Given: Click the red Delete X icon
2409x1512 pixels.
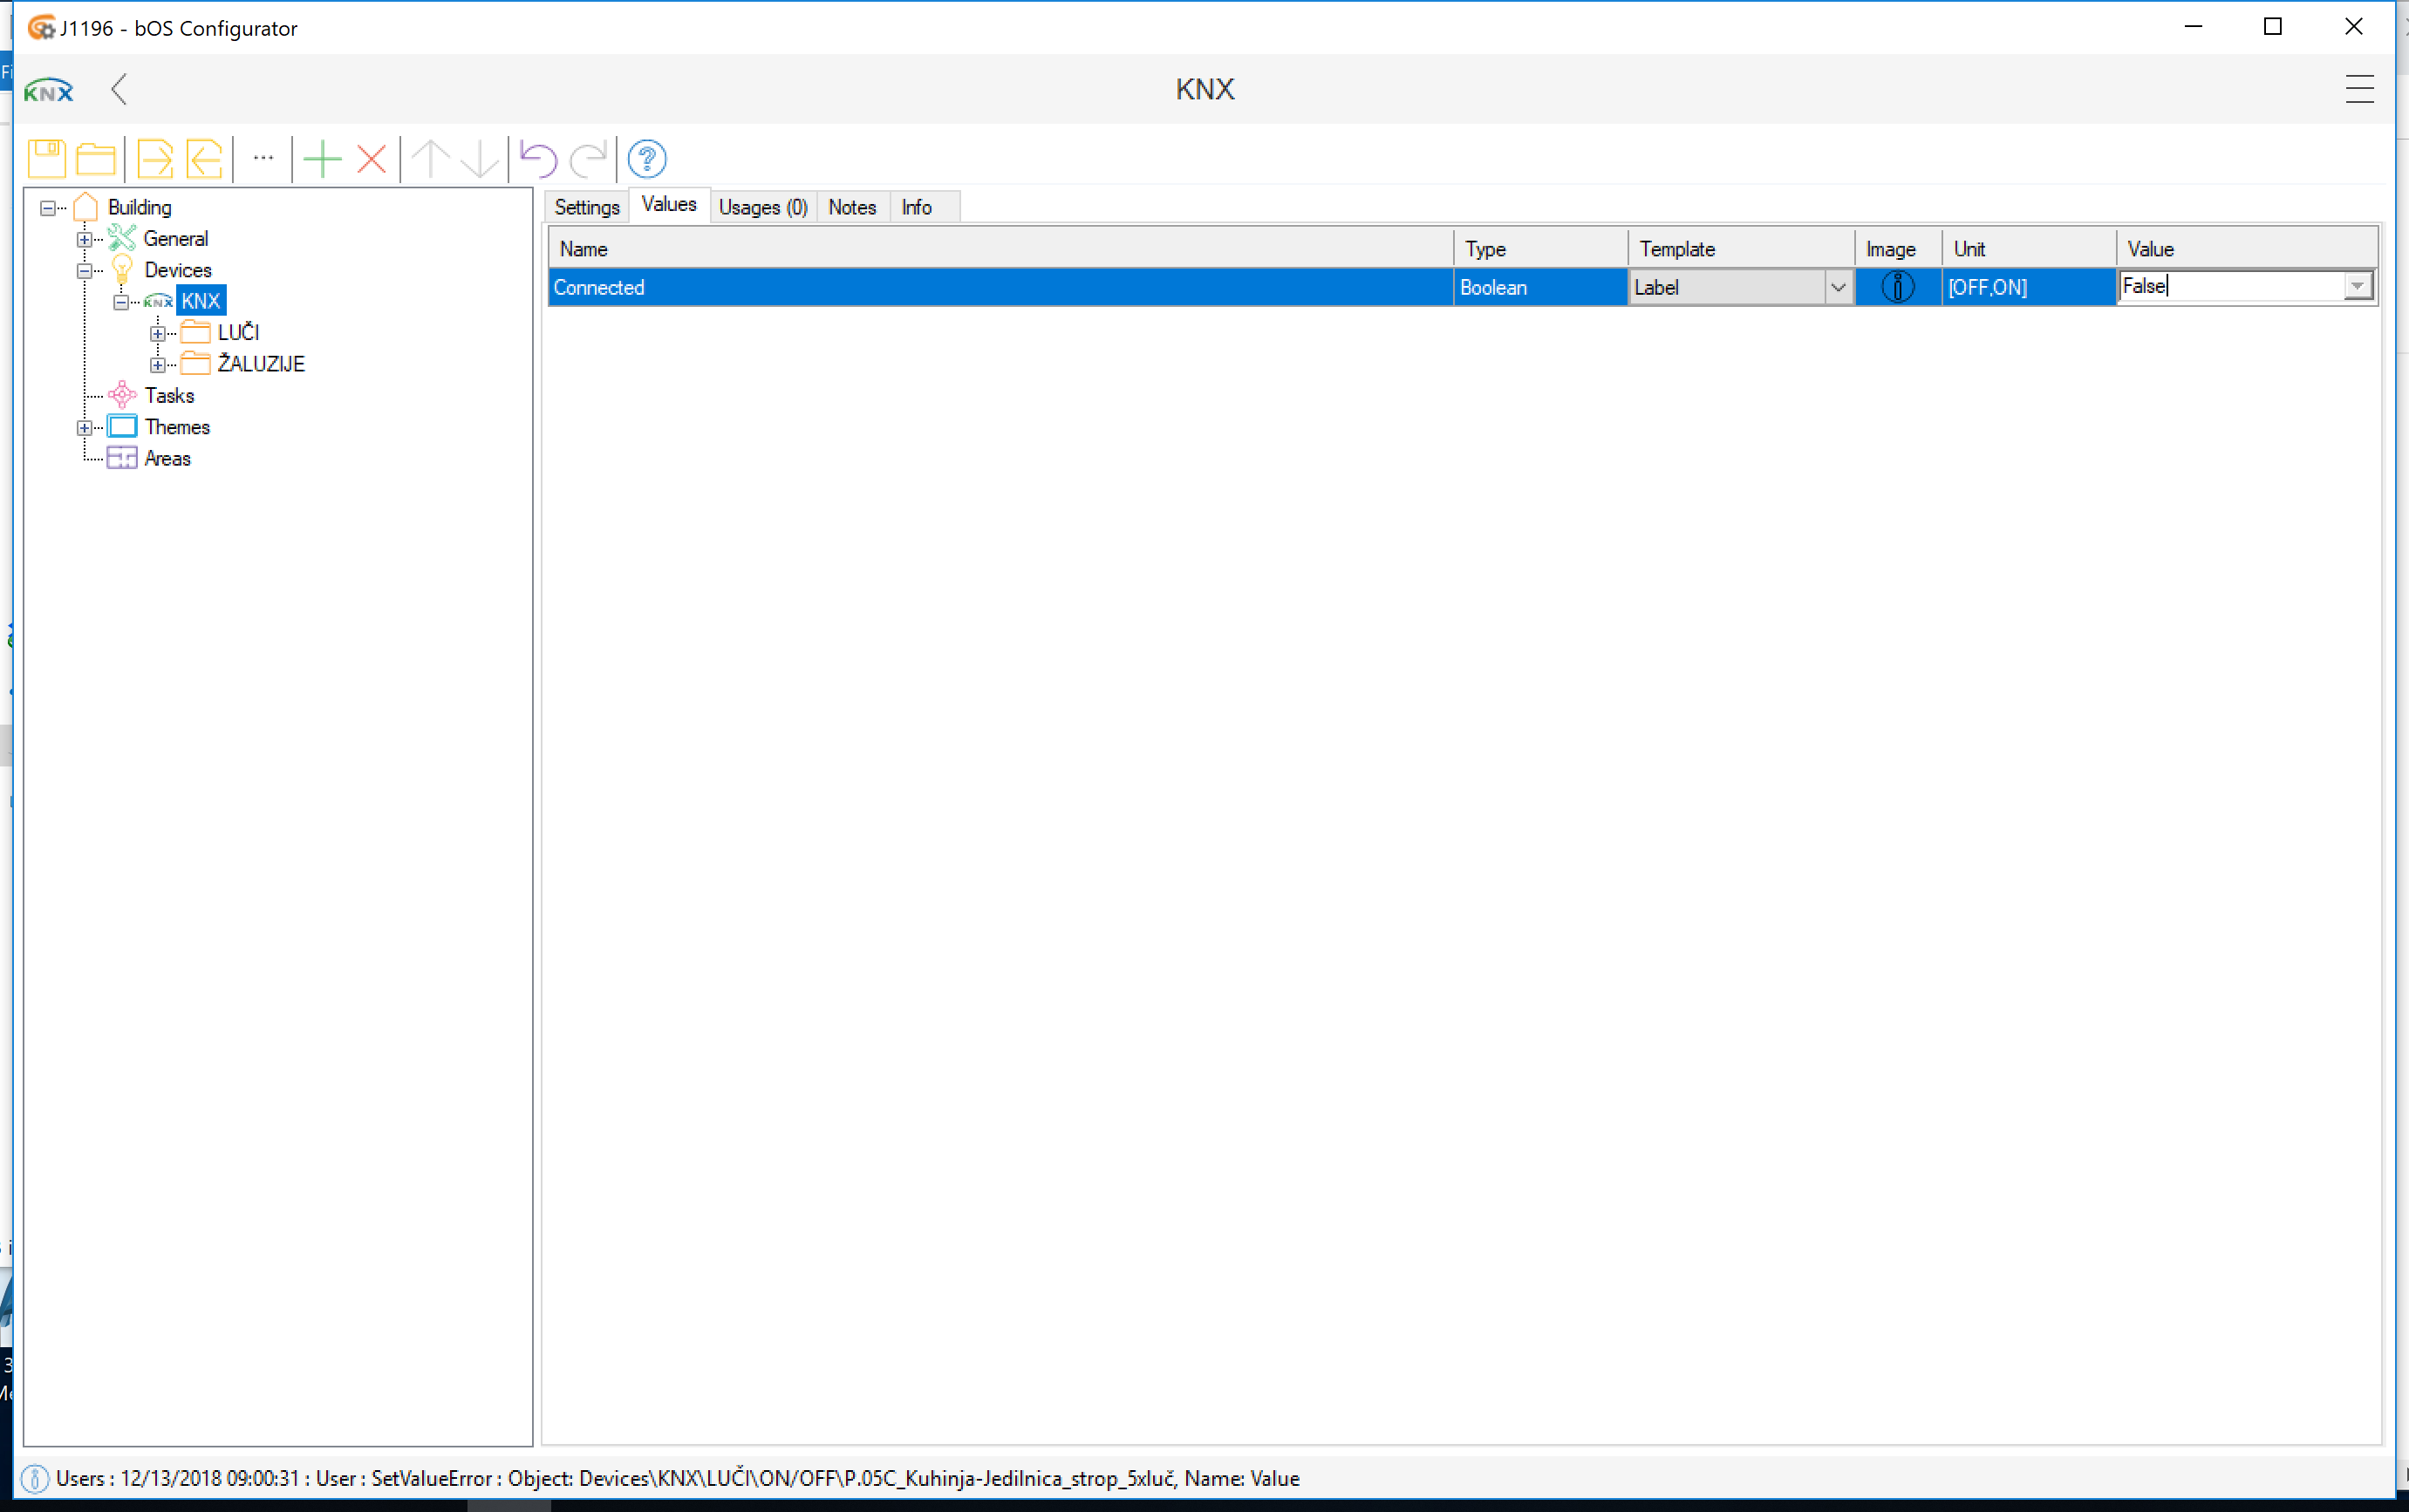Looking at the screenshot, I should [x=372, y=159].
